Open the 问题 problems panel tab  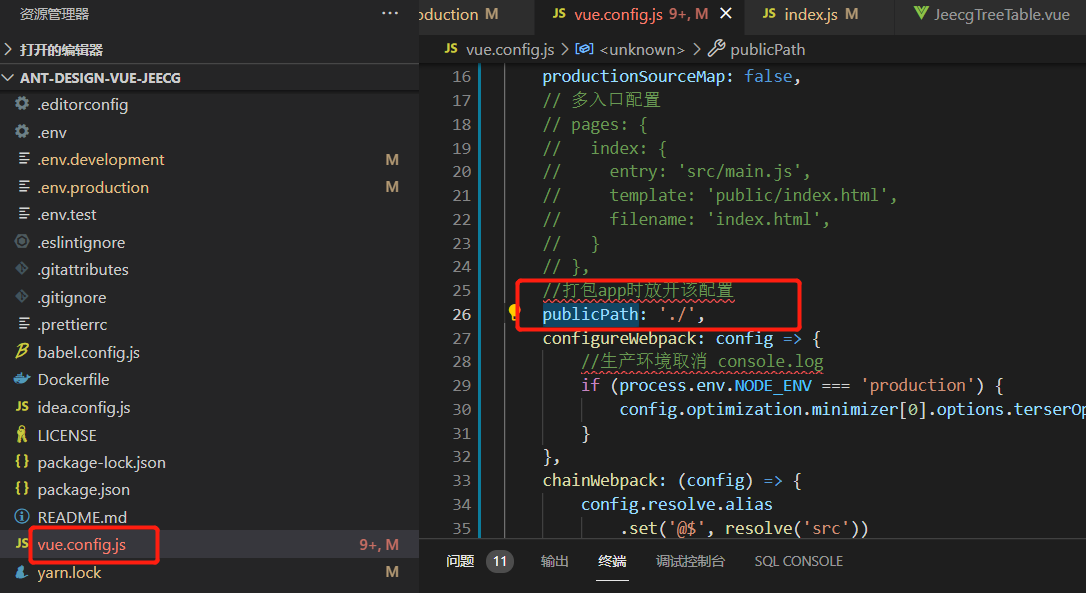pyautogui.click(x=460, y=562)
